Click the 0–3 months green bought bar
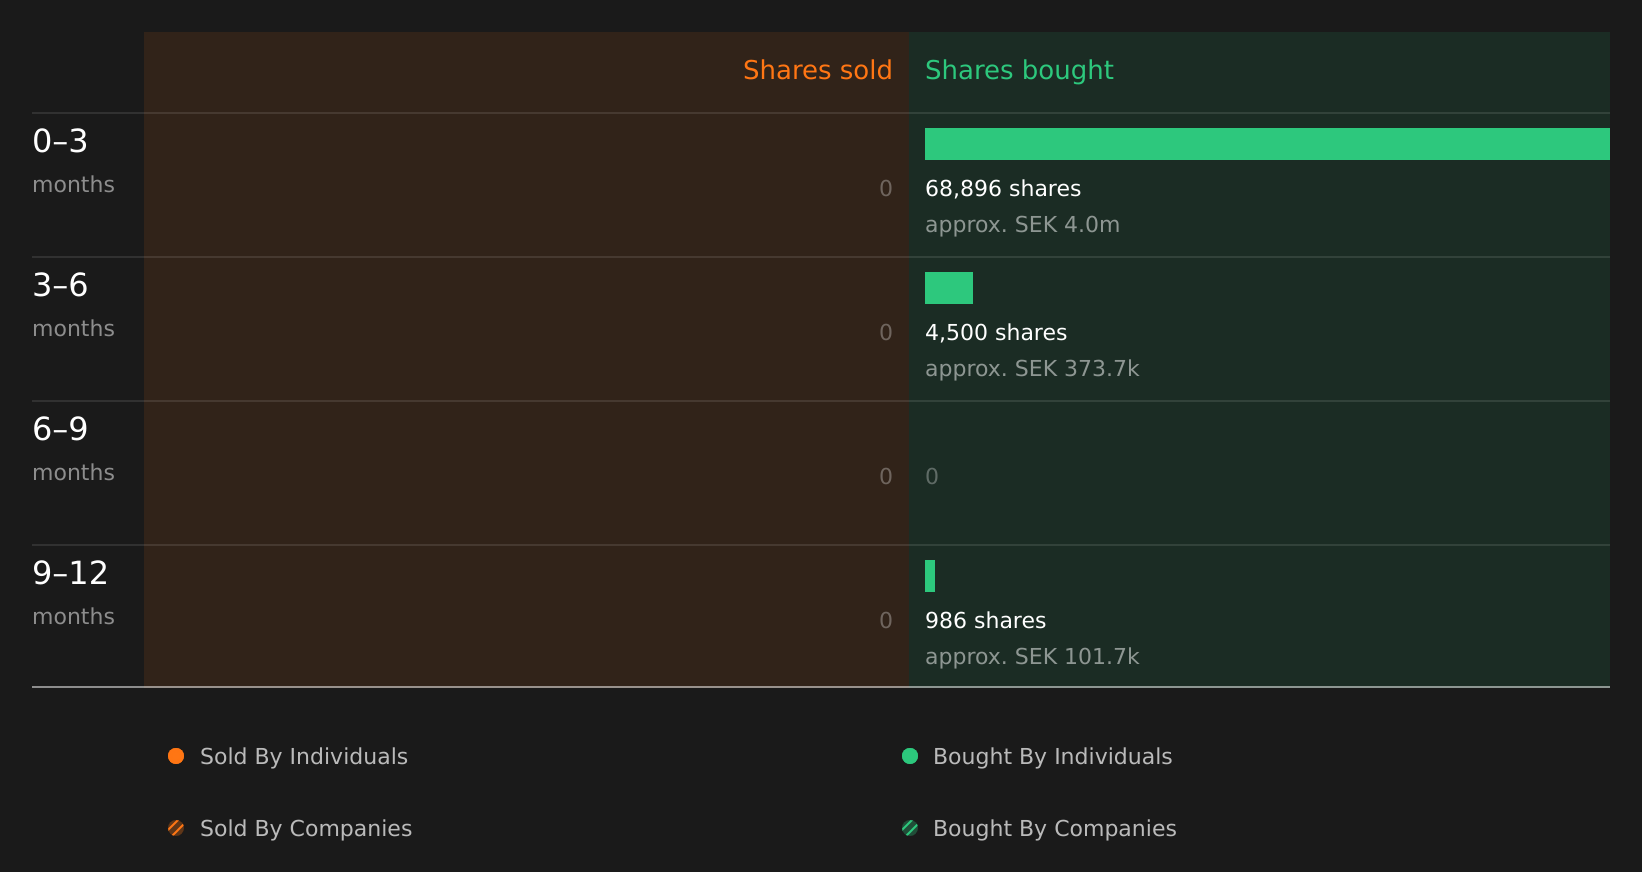The height and width of the screenshot is (872, 1642). click(x=1267, y=144)
